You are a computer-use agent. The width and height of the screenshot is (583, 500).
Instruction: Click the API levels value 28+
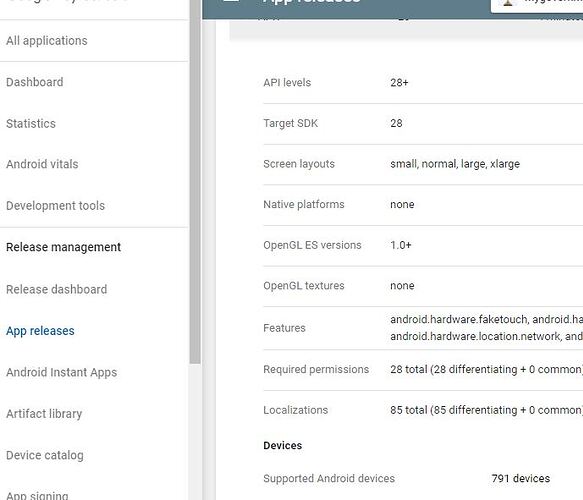pyautogui.click(x=399, y=83)
